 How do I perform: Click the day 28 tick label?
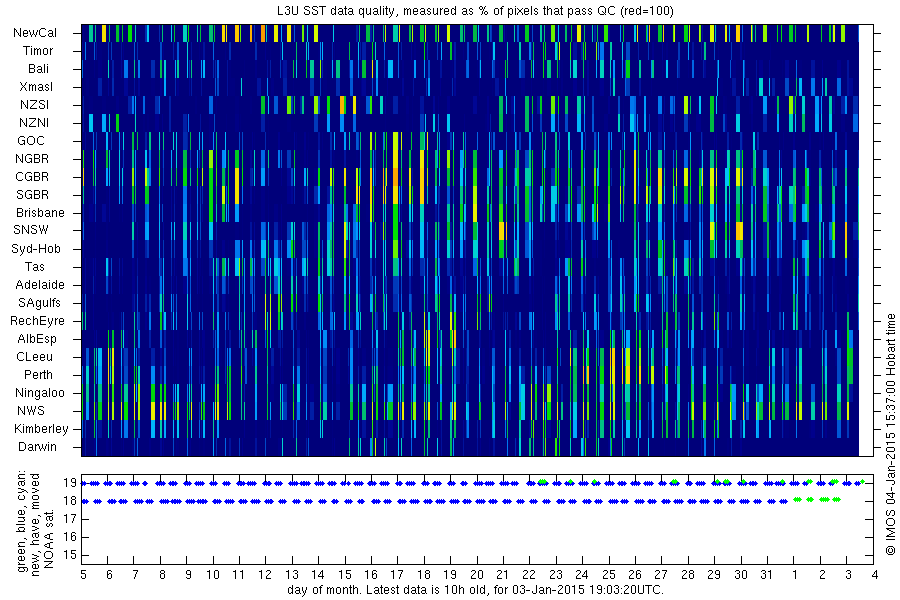(x=688, y=575)
